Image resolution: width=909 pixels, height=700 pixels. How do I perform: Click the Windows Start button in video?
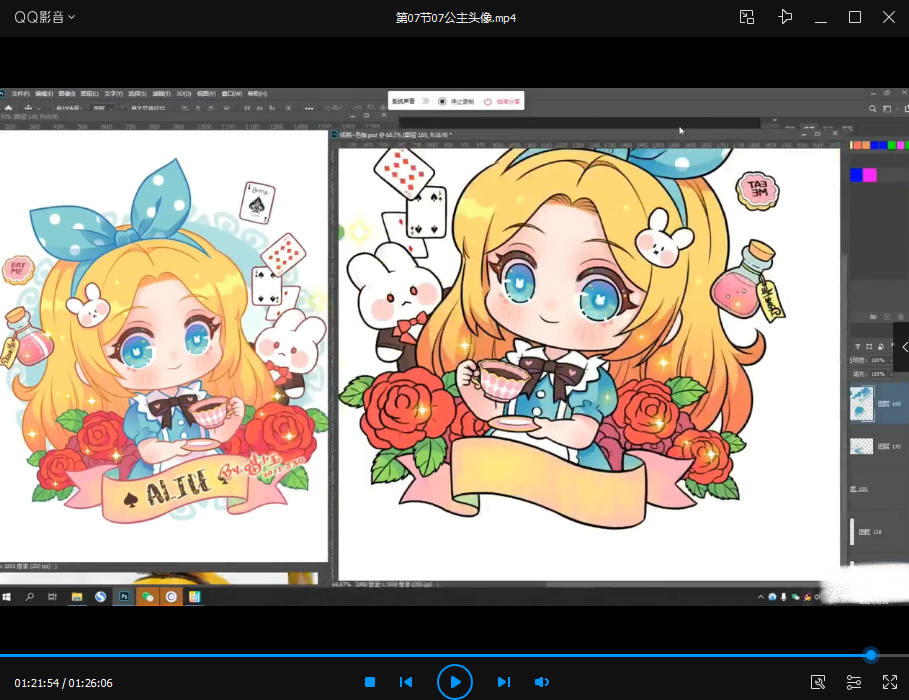tap(7, 596)
